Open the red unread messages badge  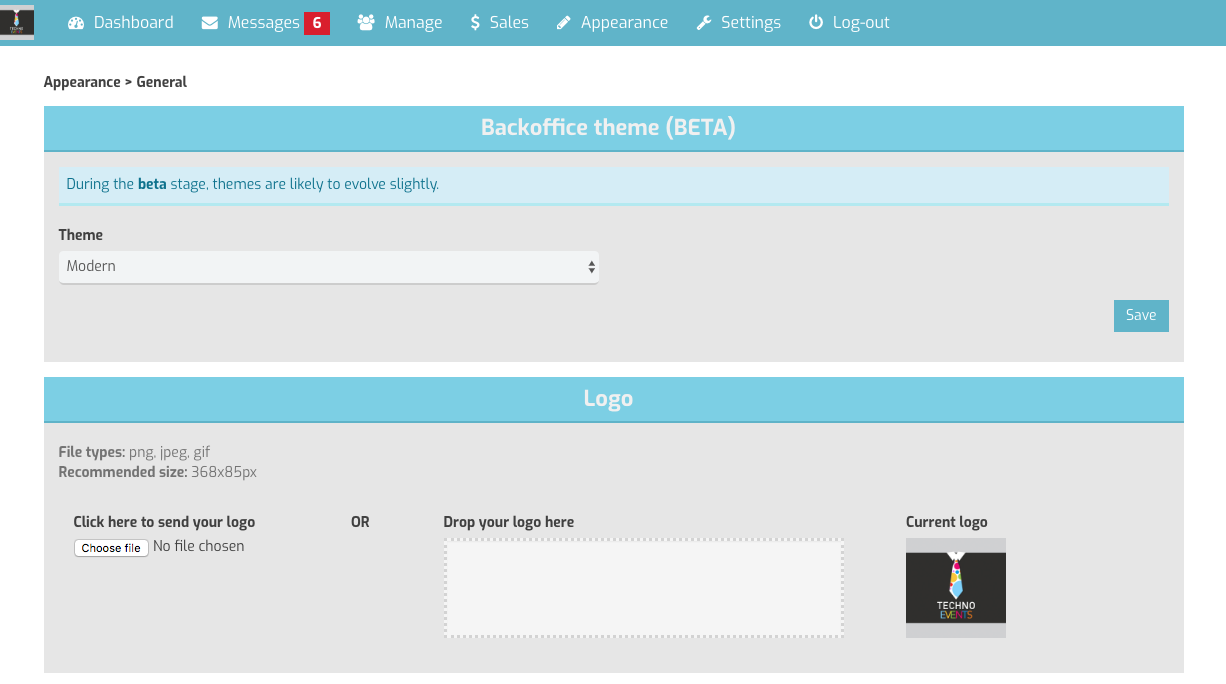point(317,23)
